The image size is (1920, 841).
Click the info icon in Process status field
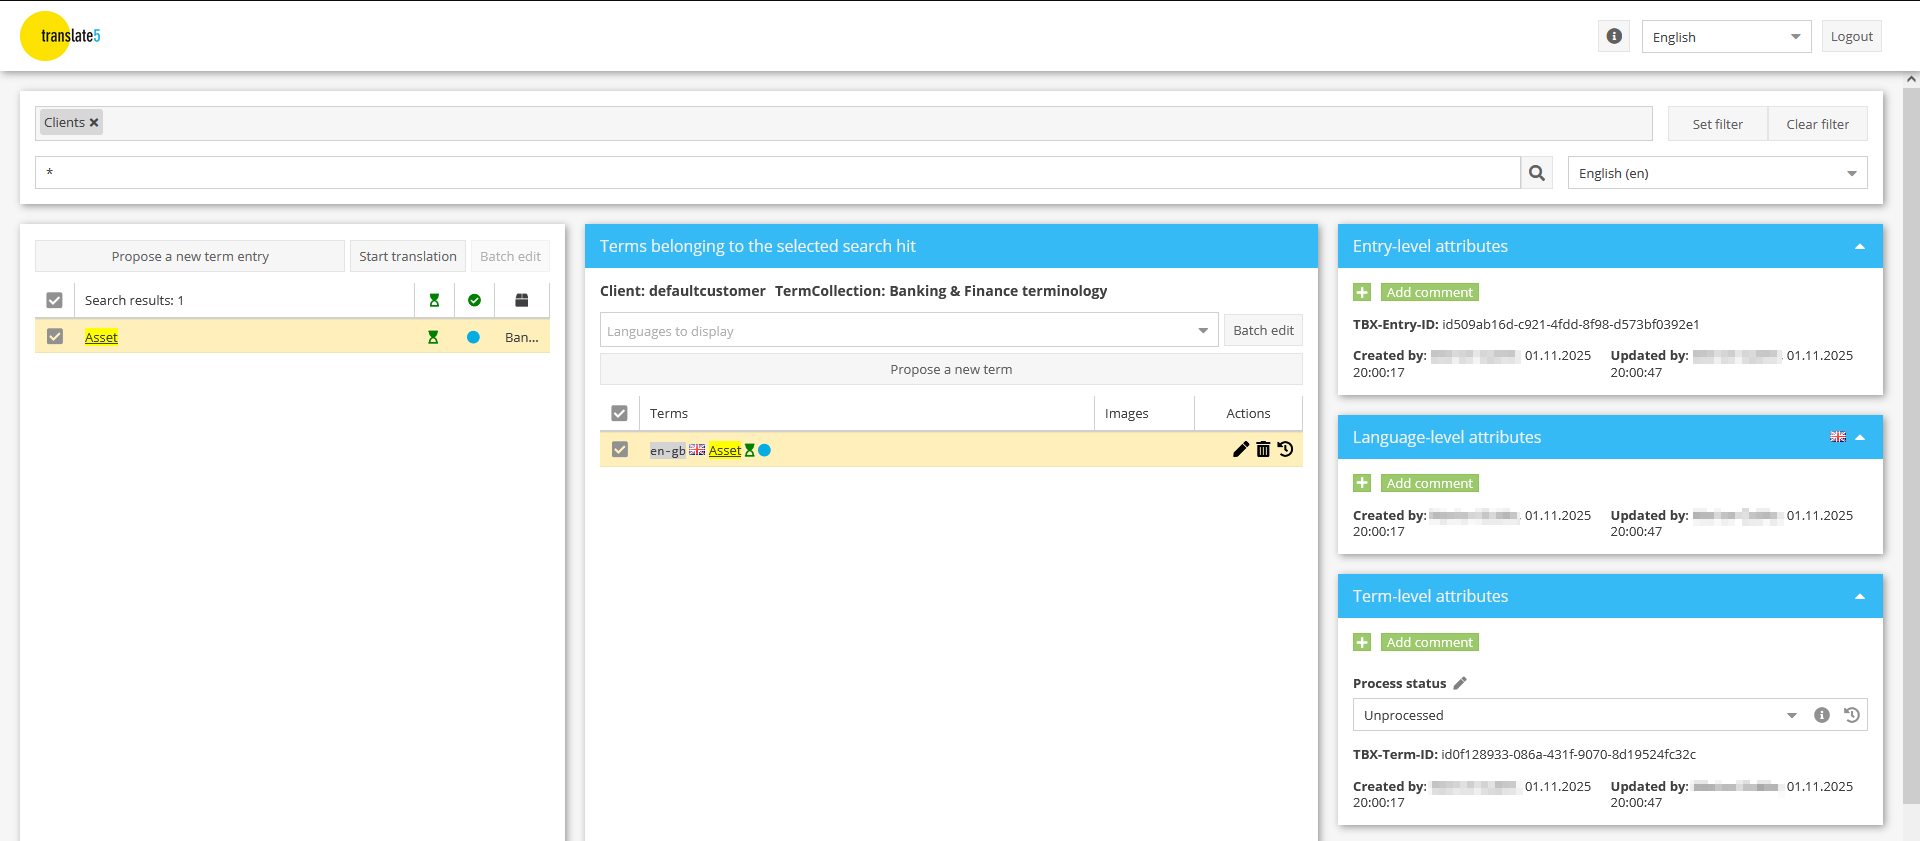click(1822, 715)
